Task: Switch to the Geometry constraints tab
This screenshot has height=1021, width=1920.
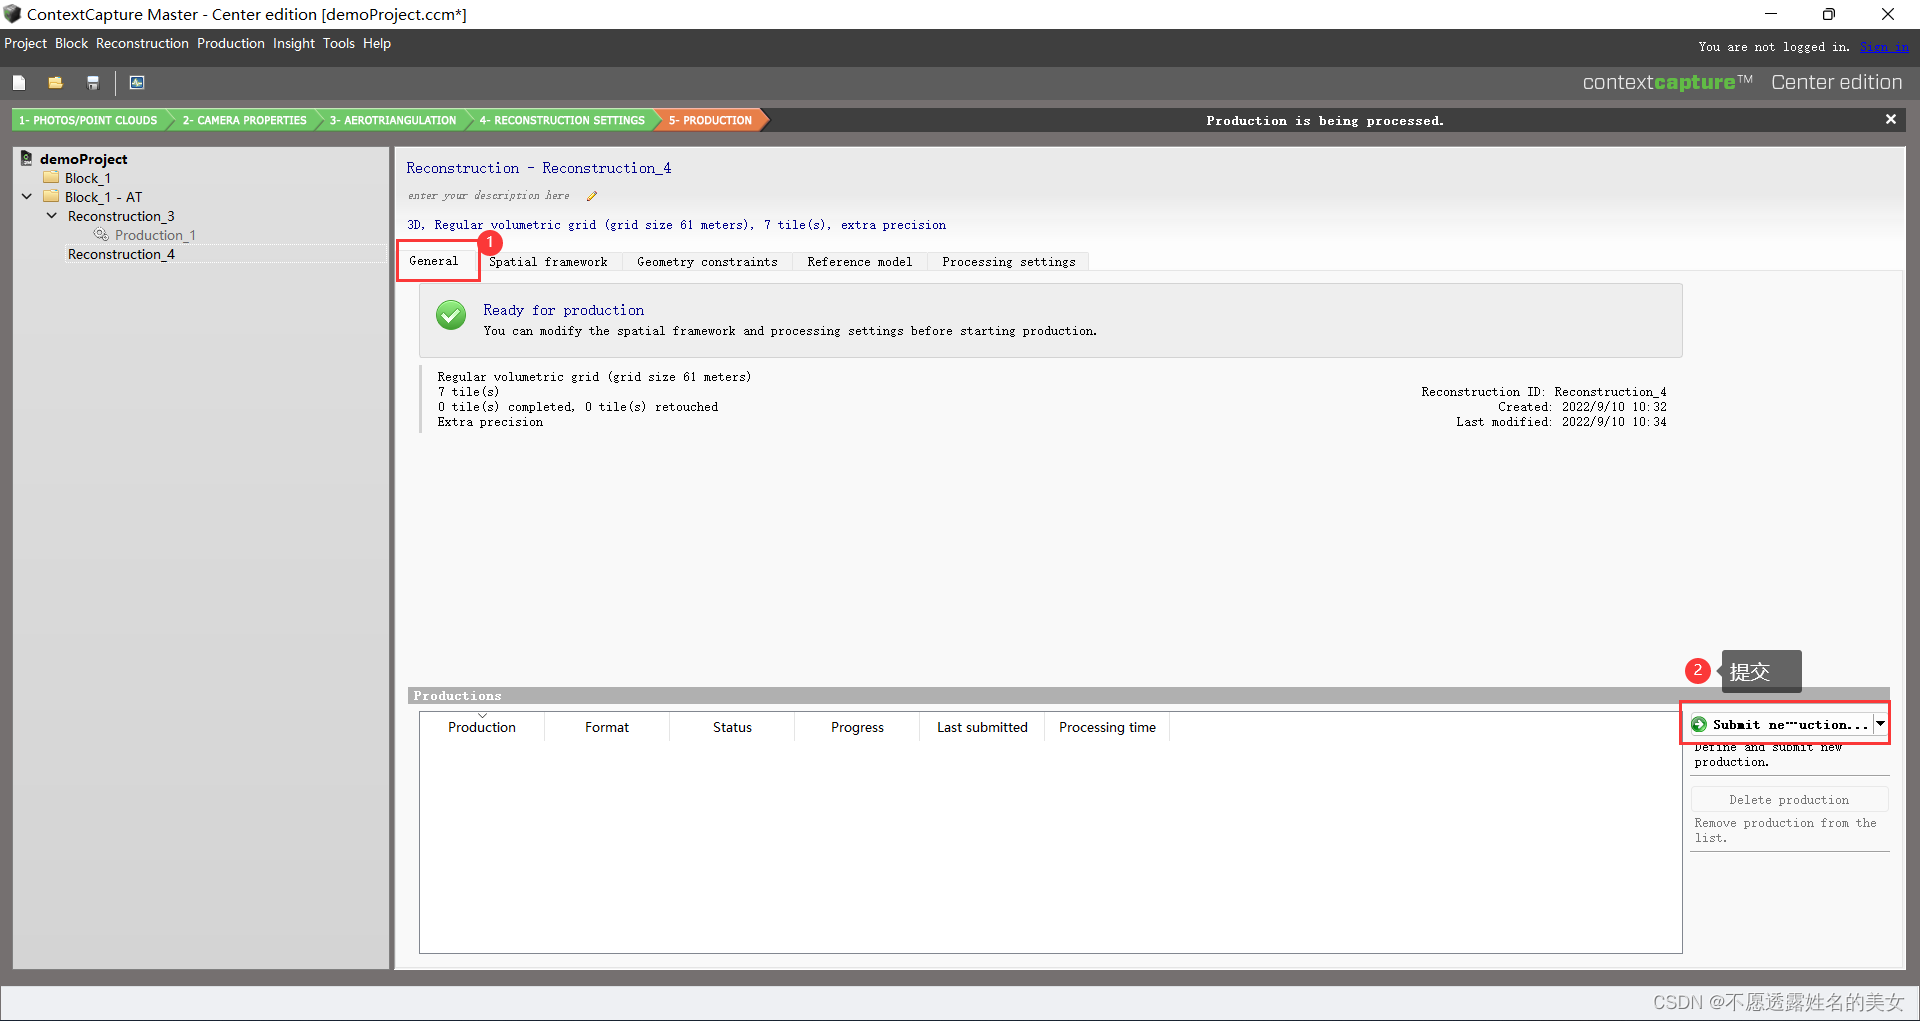Action: [x=707, y=262]
